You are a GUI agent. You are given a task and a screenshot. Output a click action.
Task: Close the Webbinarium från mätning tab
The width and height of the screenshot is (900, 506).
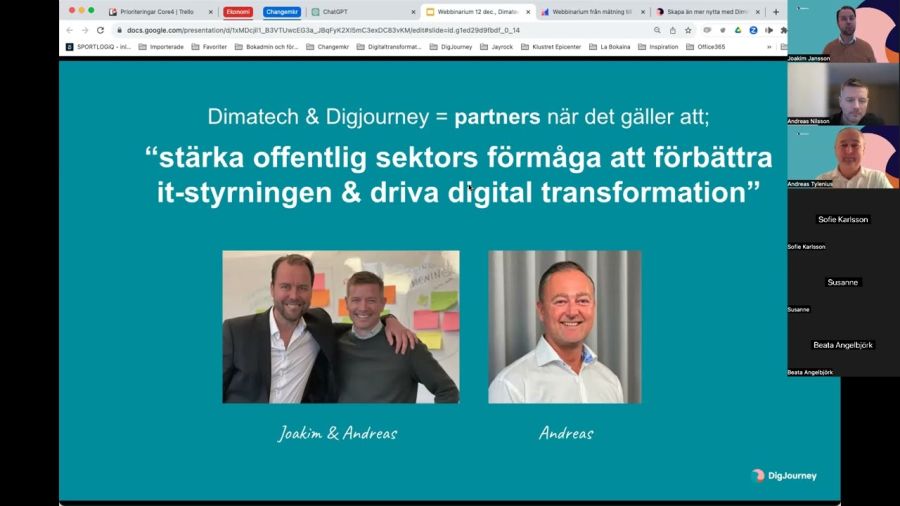(x=642, y=11)
